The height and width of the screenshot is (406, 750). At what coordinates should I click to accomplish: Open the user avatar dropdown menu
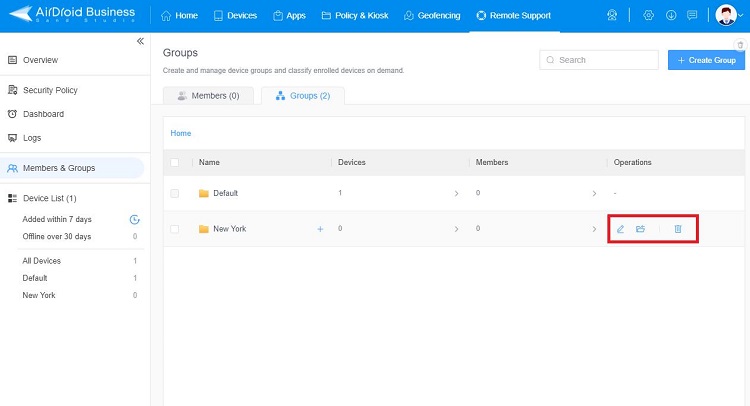click(728, 16)
